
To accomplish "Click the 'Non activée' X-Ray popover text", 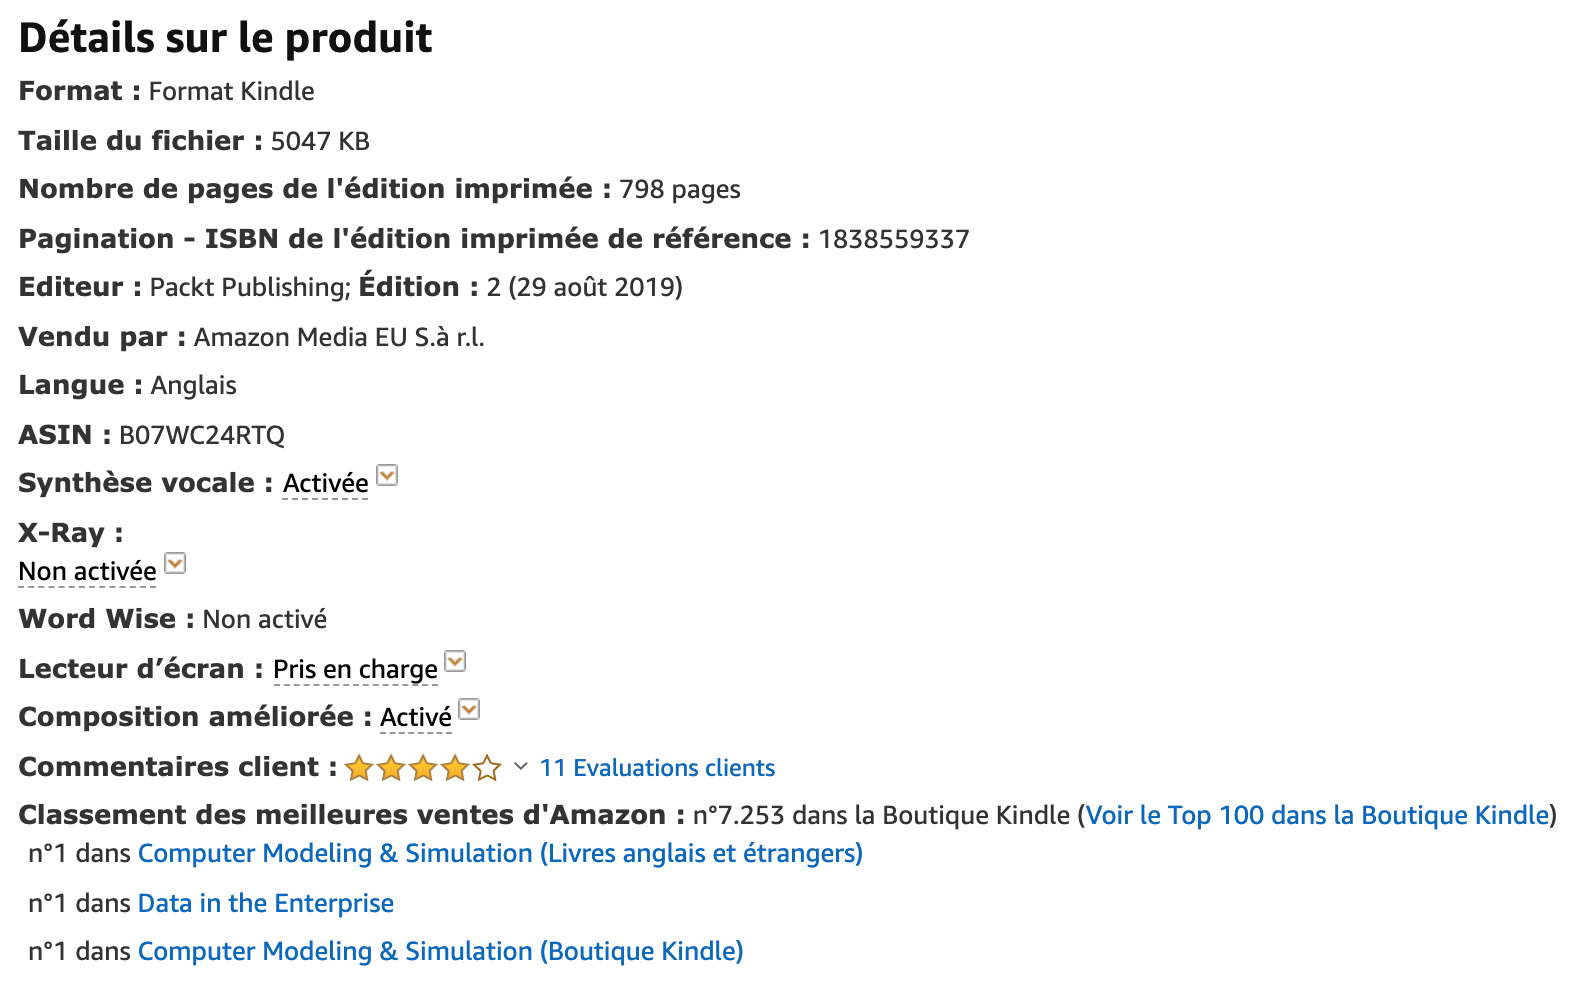I will [x=88, y=572].
